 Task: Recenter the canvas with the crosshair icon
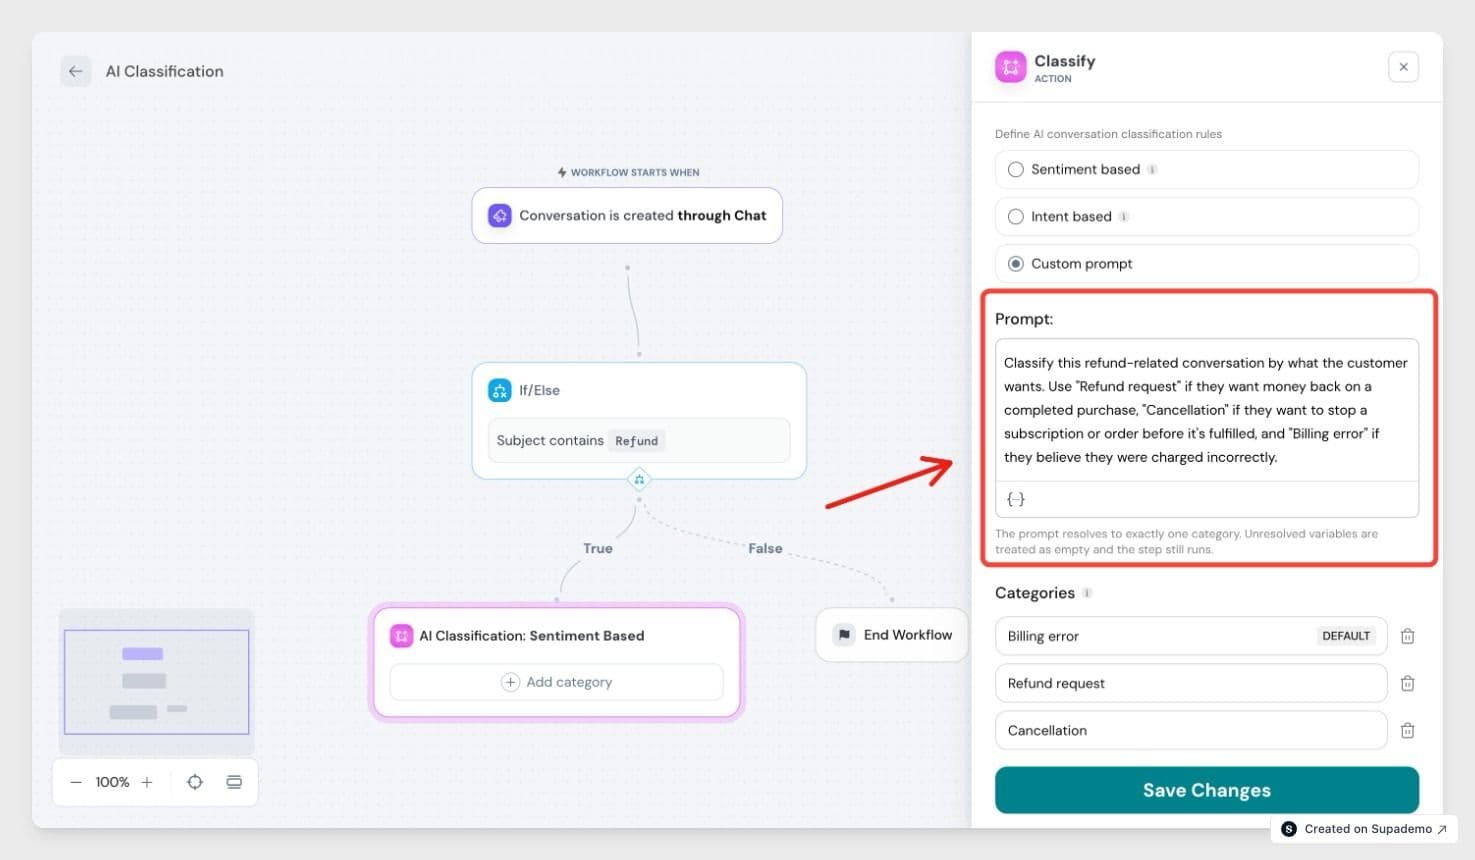(x=195, y=782)
